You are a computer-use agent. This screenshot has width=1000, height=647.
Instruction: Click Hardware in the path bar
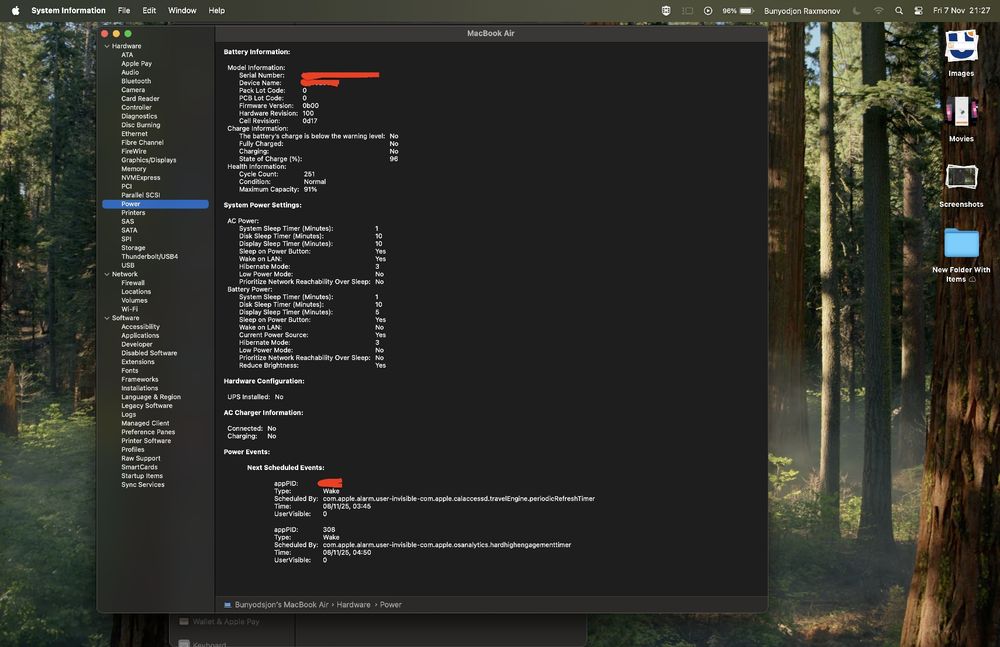tap(353, 605)
